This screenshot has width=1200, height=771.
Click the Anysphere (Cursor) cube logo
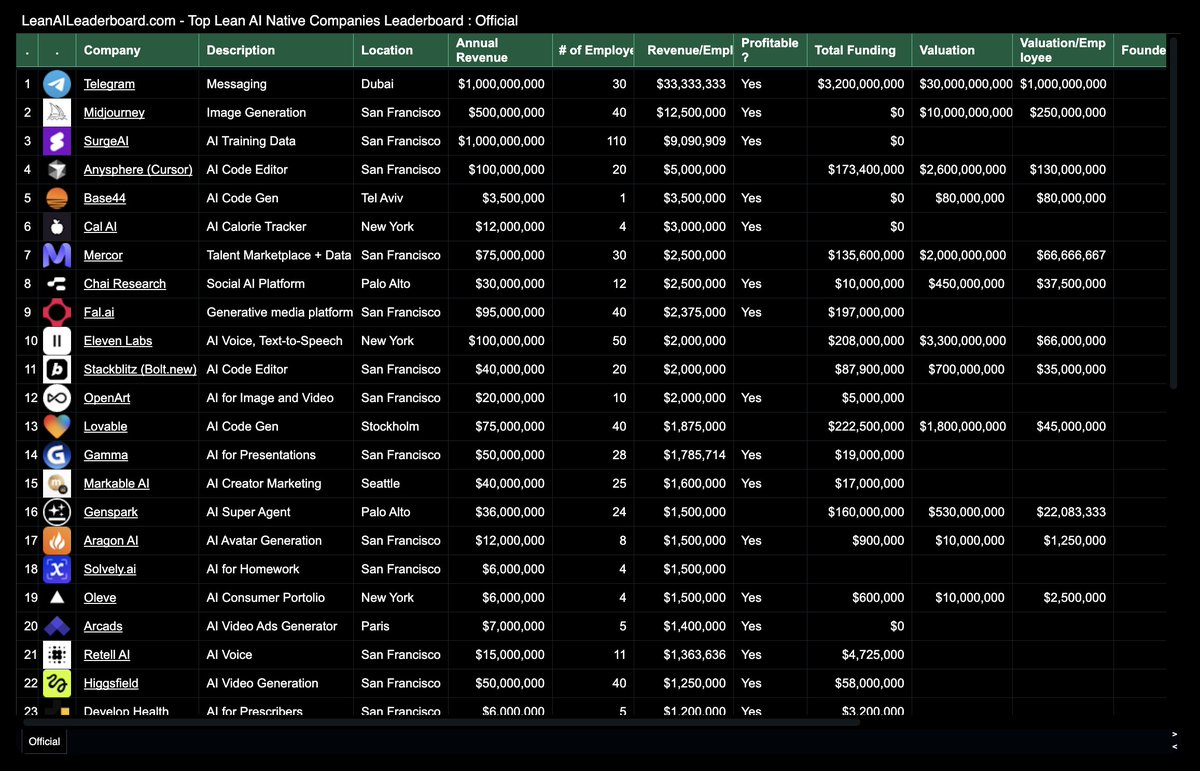pos(57,170)
